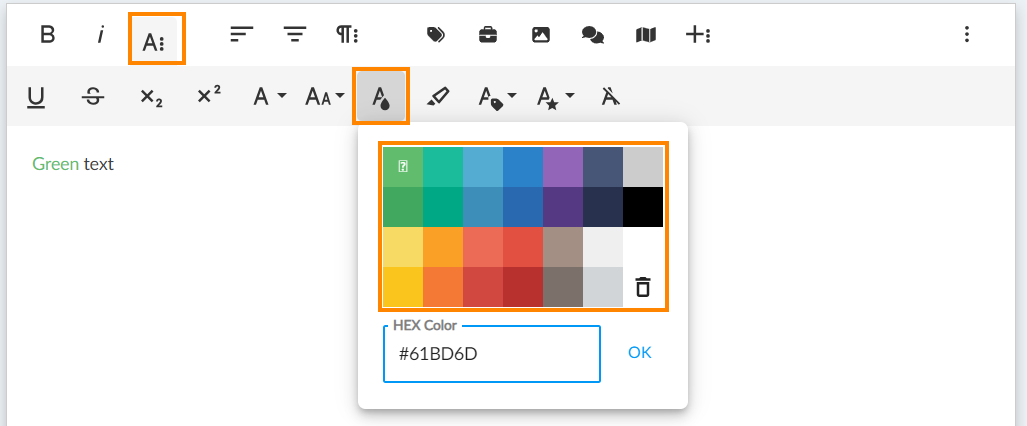The height and width of the screenshot is (426, 1027).
Task: Open the More Text options menu
Action: tap(156, 40)
